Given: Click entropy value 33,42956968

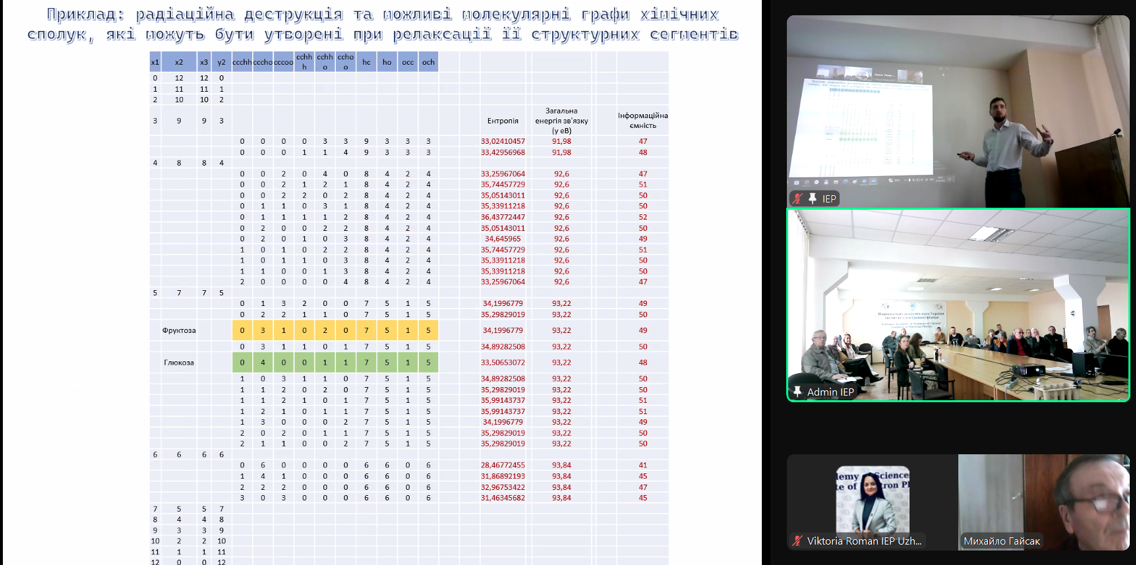Looking at the screenshot, I should click(503, 152).
